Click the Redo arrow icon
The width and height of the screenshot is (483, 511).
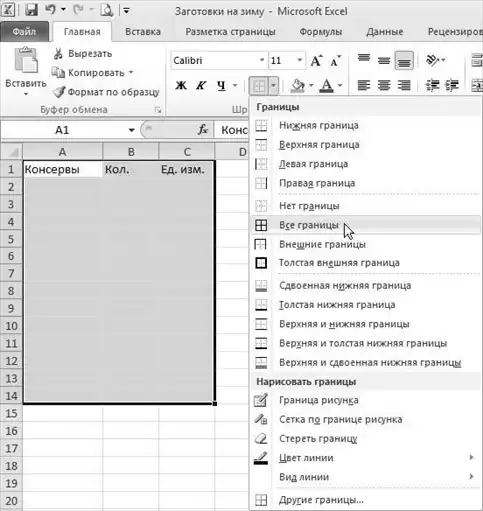point(78,10)
